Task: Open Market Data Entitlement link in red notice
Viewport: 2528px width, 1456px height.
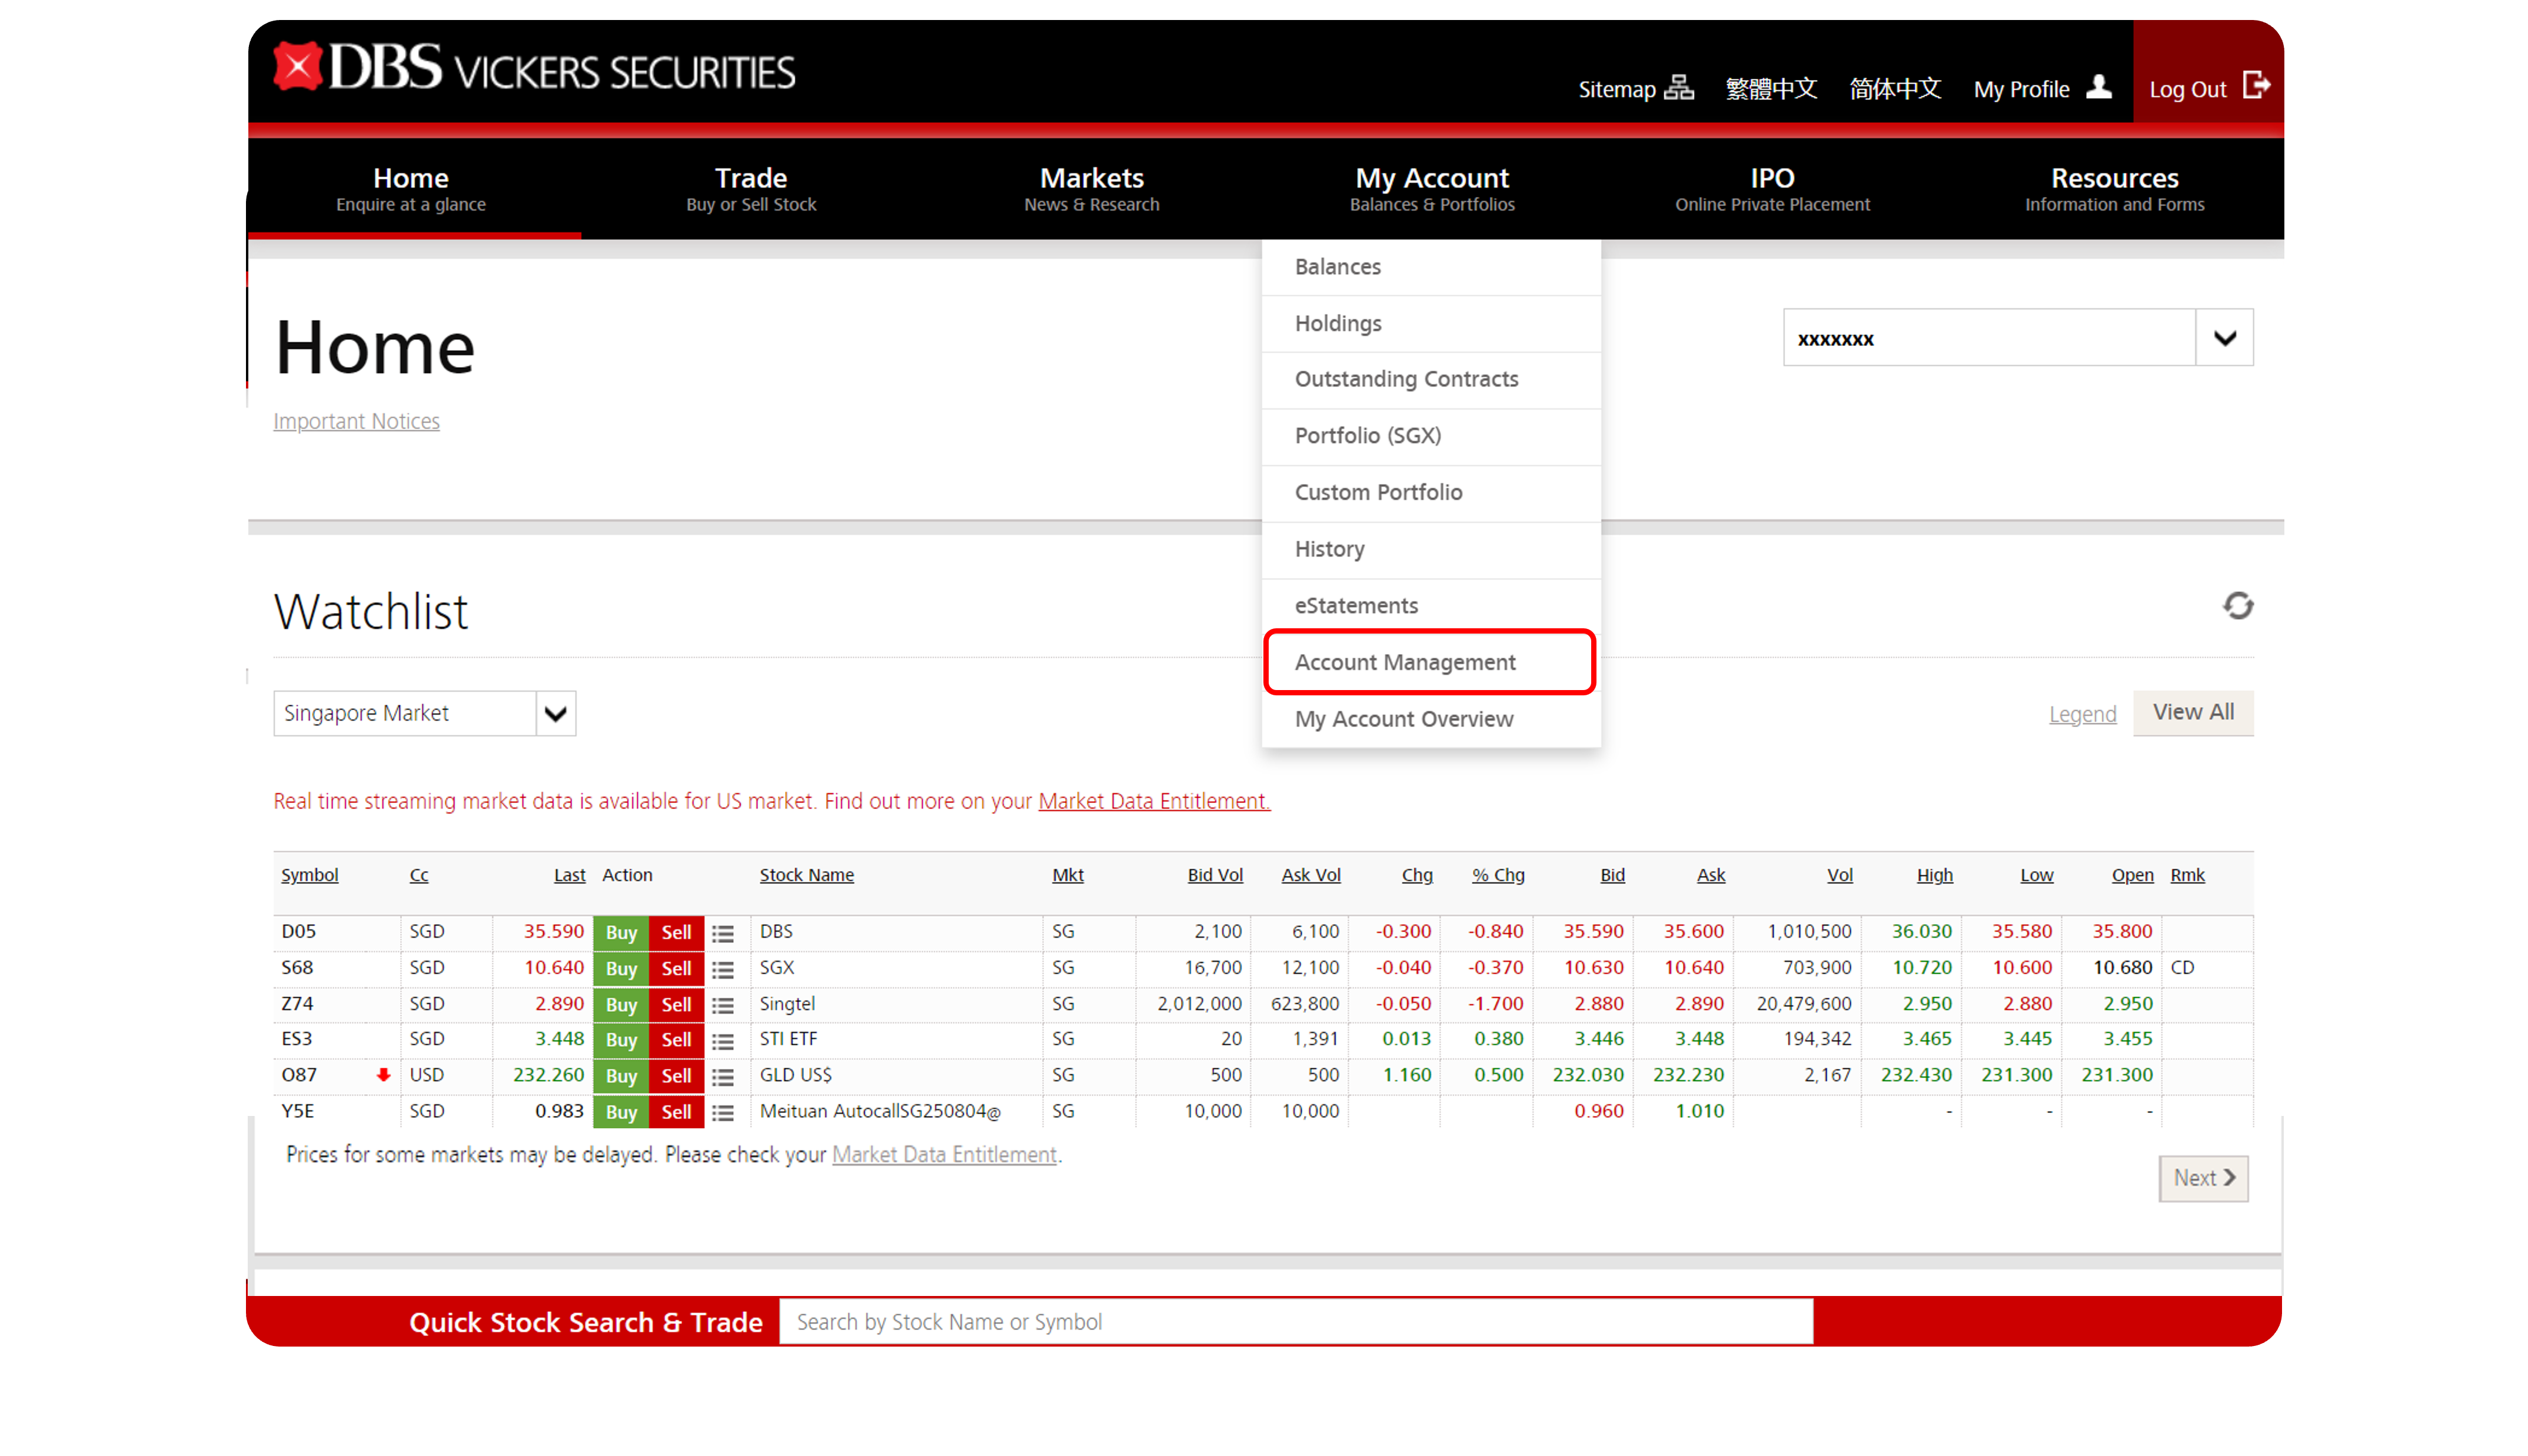Action: 1154,801
